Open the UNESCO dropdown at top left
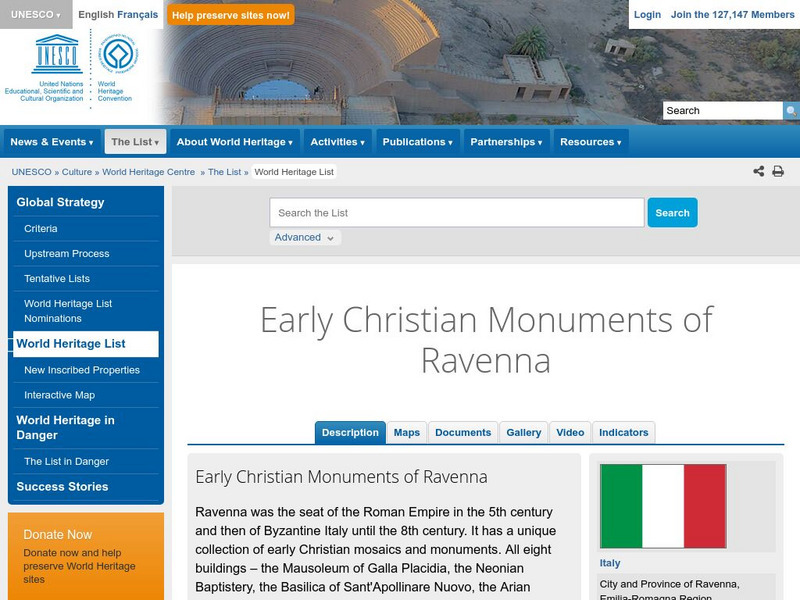The image size is (800, 600). pos(36,15)
